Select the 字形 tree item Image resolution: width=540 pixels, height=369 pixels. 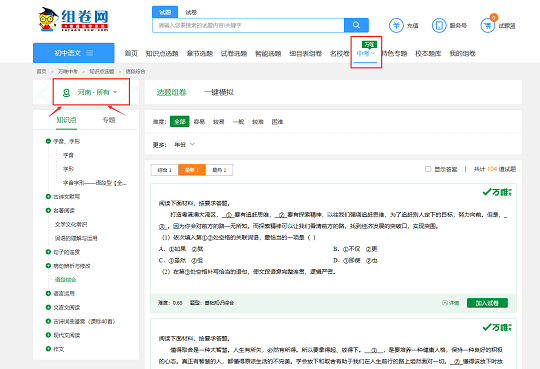click(x=68, y=169)
